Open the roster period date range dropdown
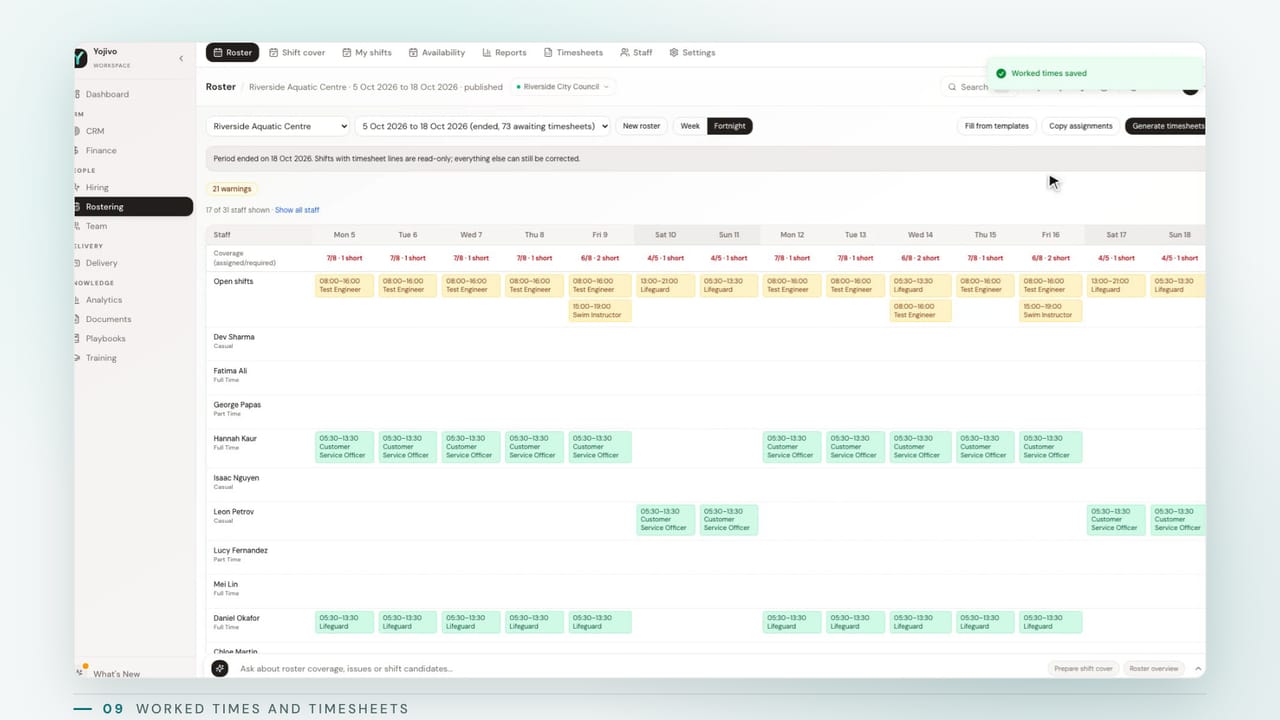The width and height of the screenshot is (1280, 720). (x=483, y=126)
